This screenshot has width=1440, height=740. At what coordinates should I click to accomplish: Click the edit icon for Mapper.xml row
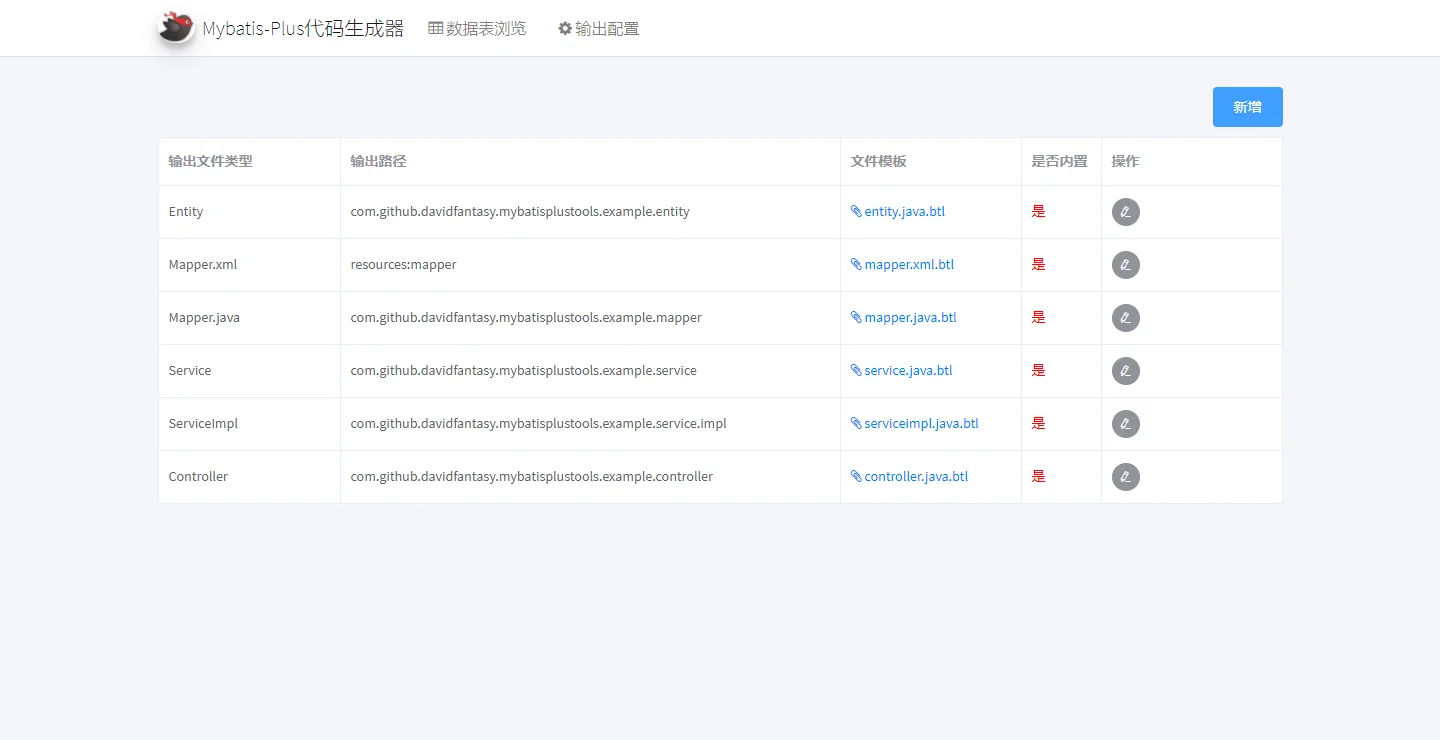click(1125, 265)
